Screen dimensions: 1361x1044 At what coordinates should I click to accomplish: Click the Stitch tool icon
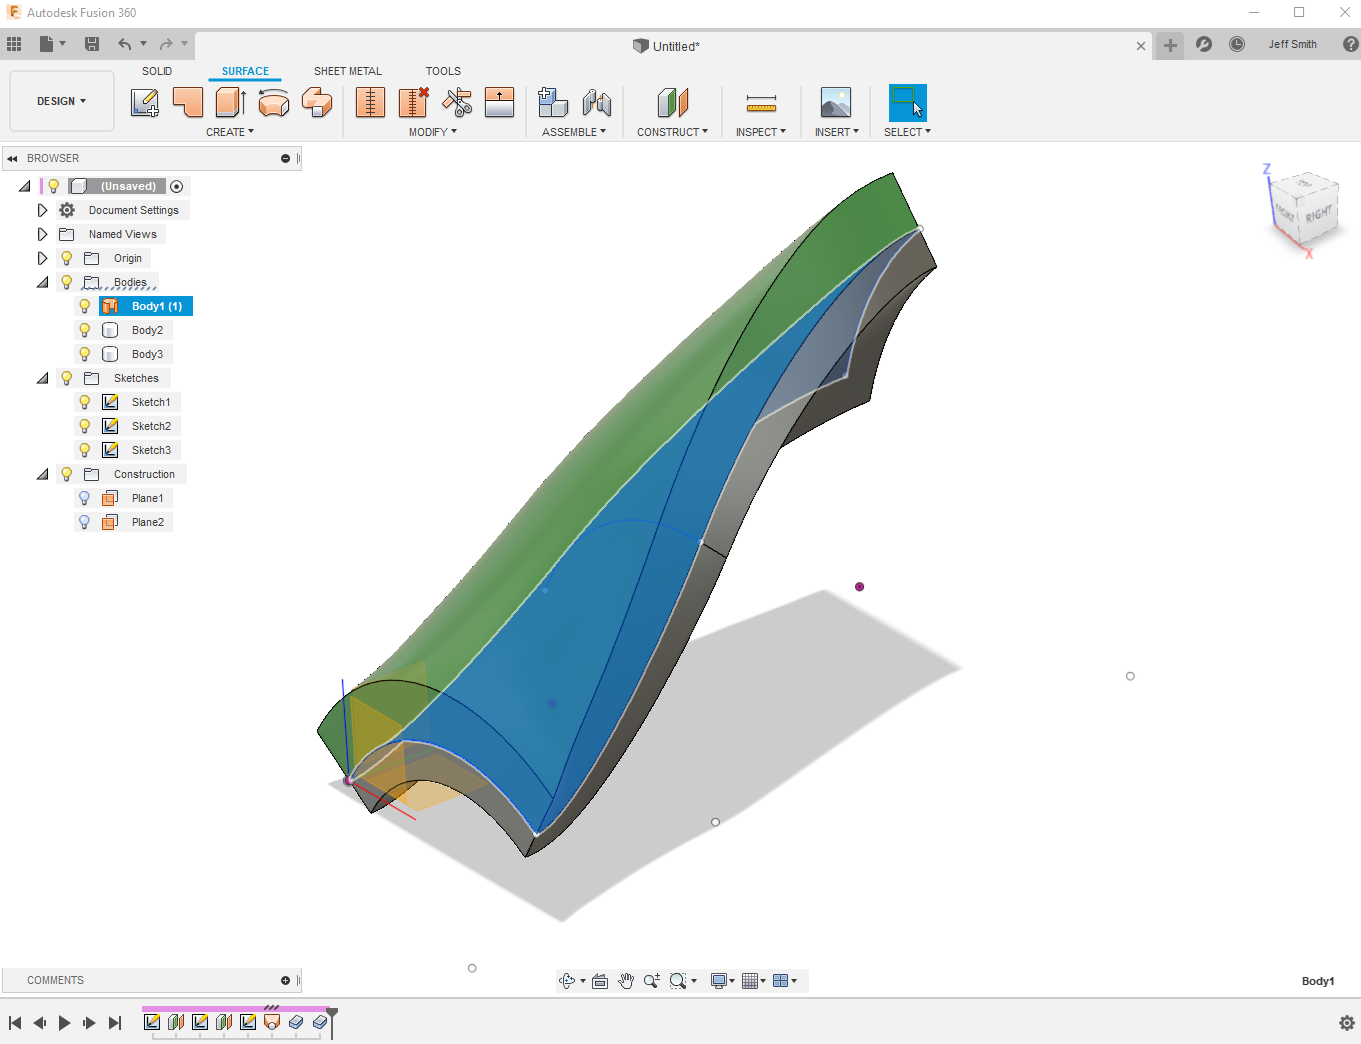tap(370, 102)
